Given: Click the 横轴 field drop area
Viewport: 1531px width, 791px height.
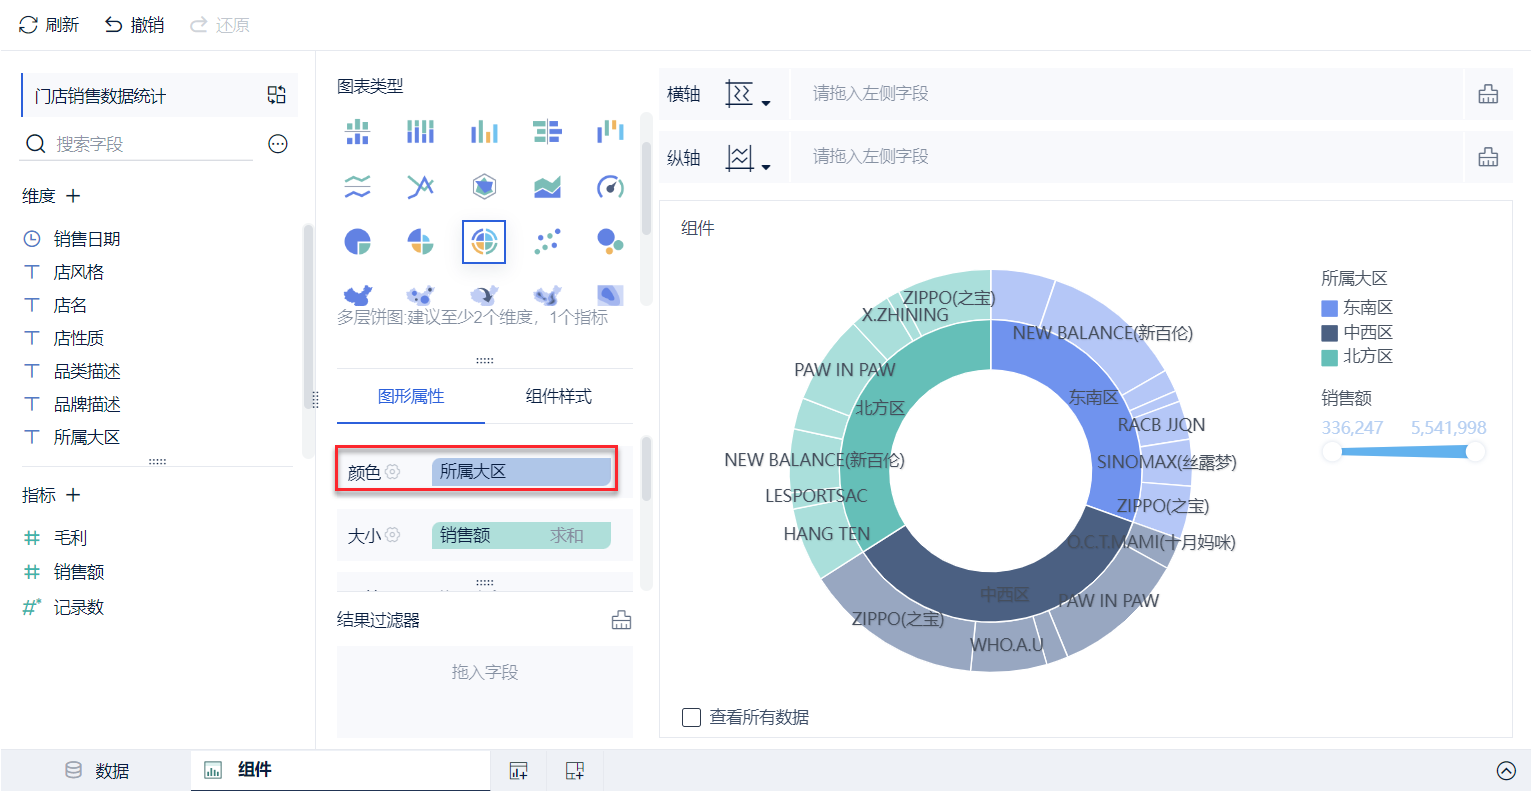Looking at the screenshot, I should (x=1127, y=94).
